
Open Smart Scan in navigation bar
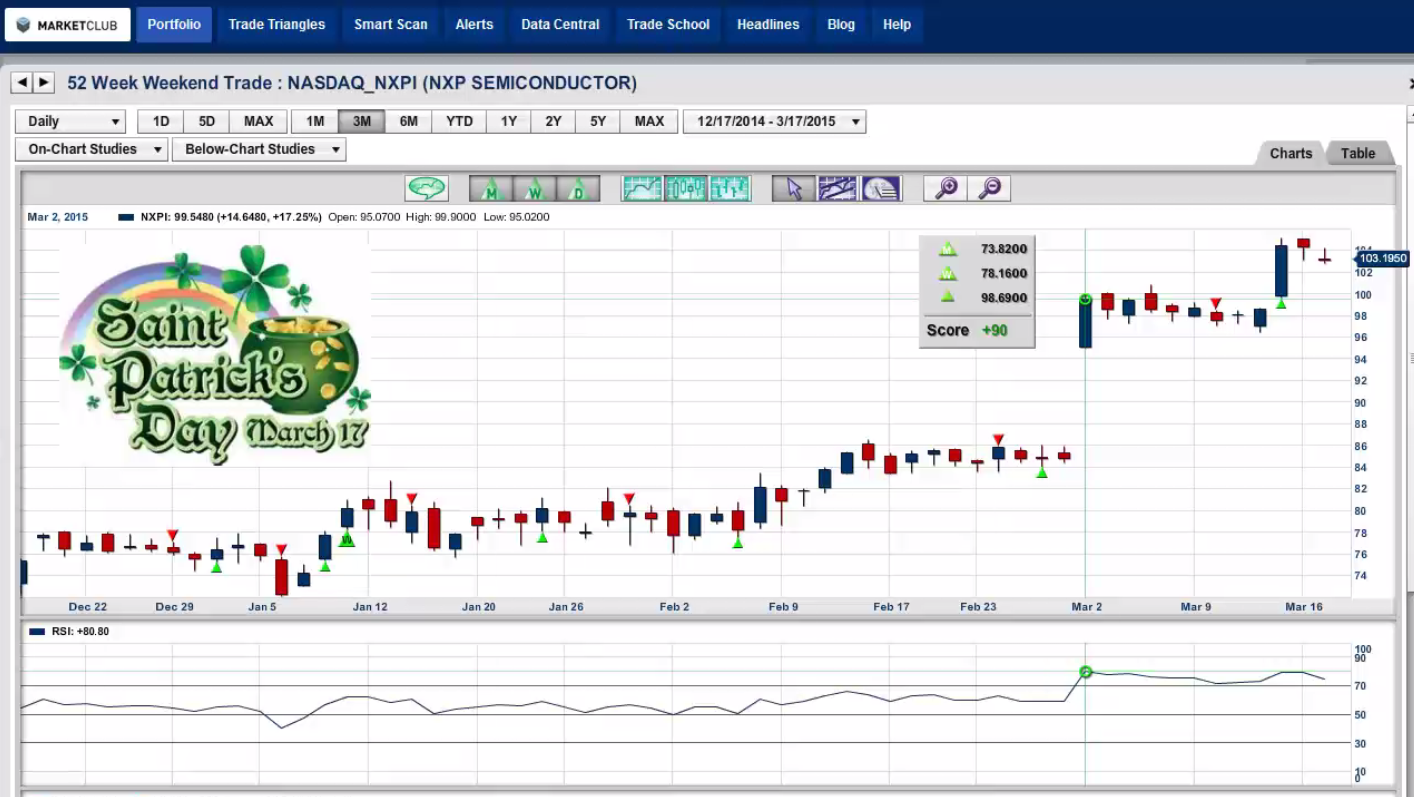(390, 24)
